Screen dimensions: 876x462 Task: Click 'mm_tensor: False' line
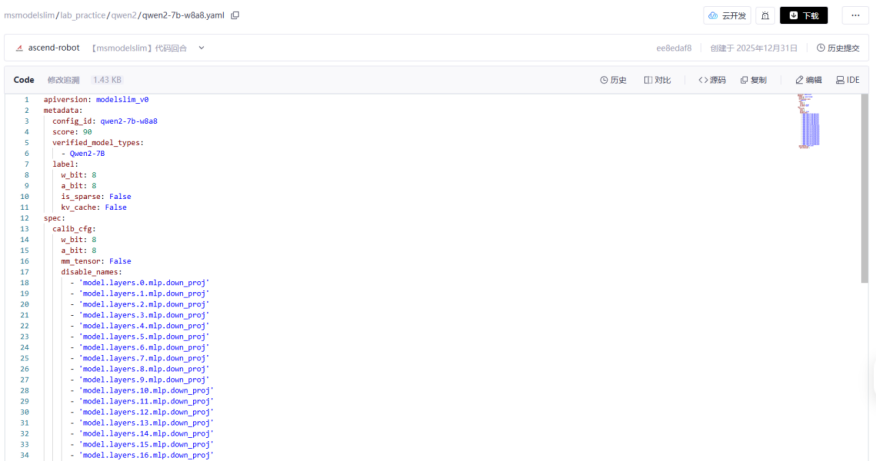96,261
